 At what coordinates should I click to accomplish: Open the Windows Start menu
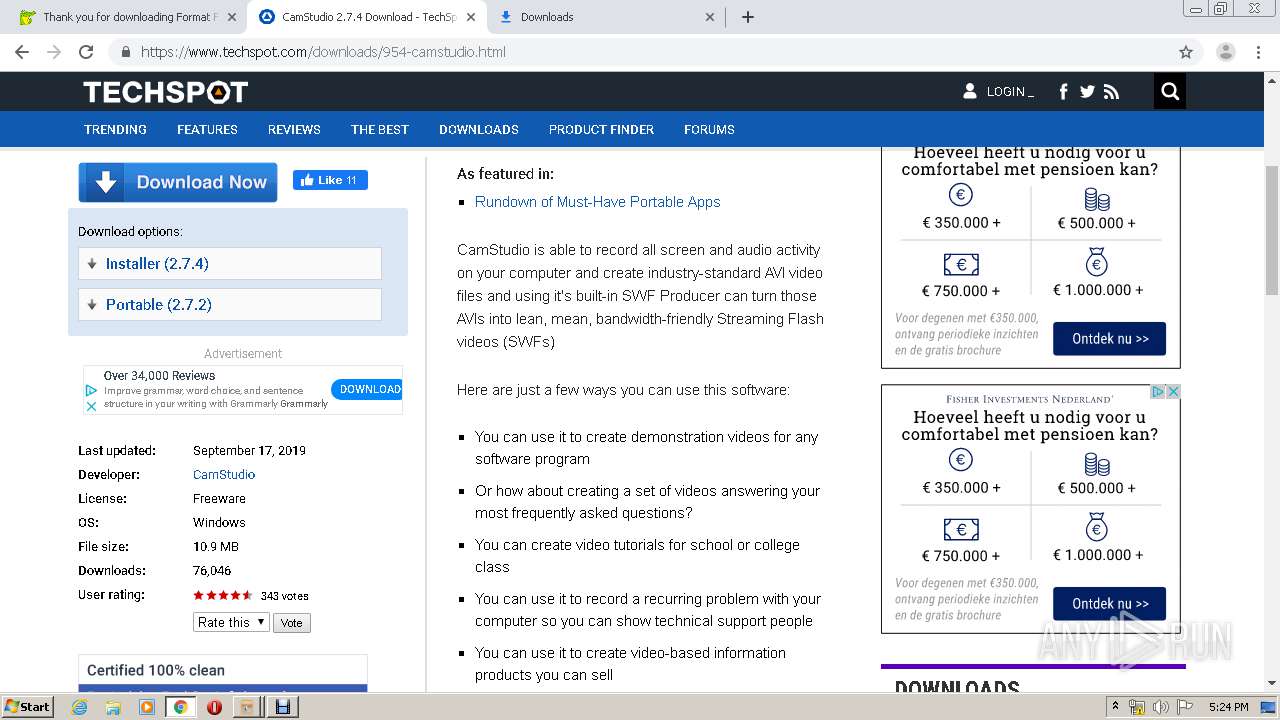[x=27, y=707]
